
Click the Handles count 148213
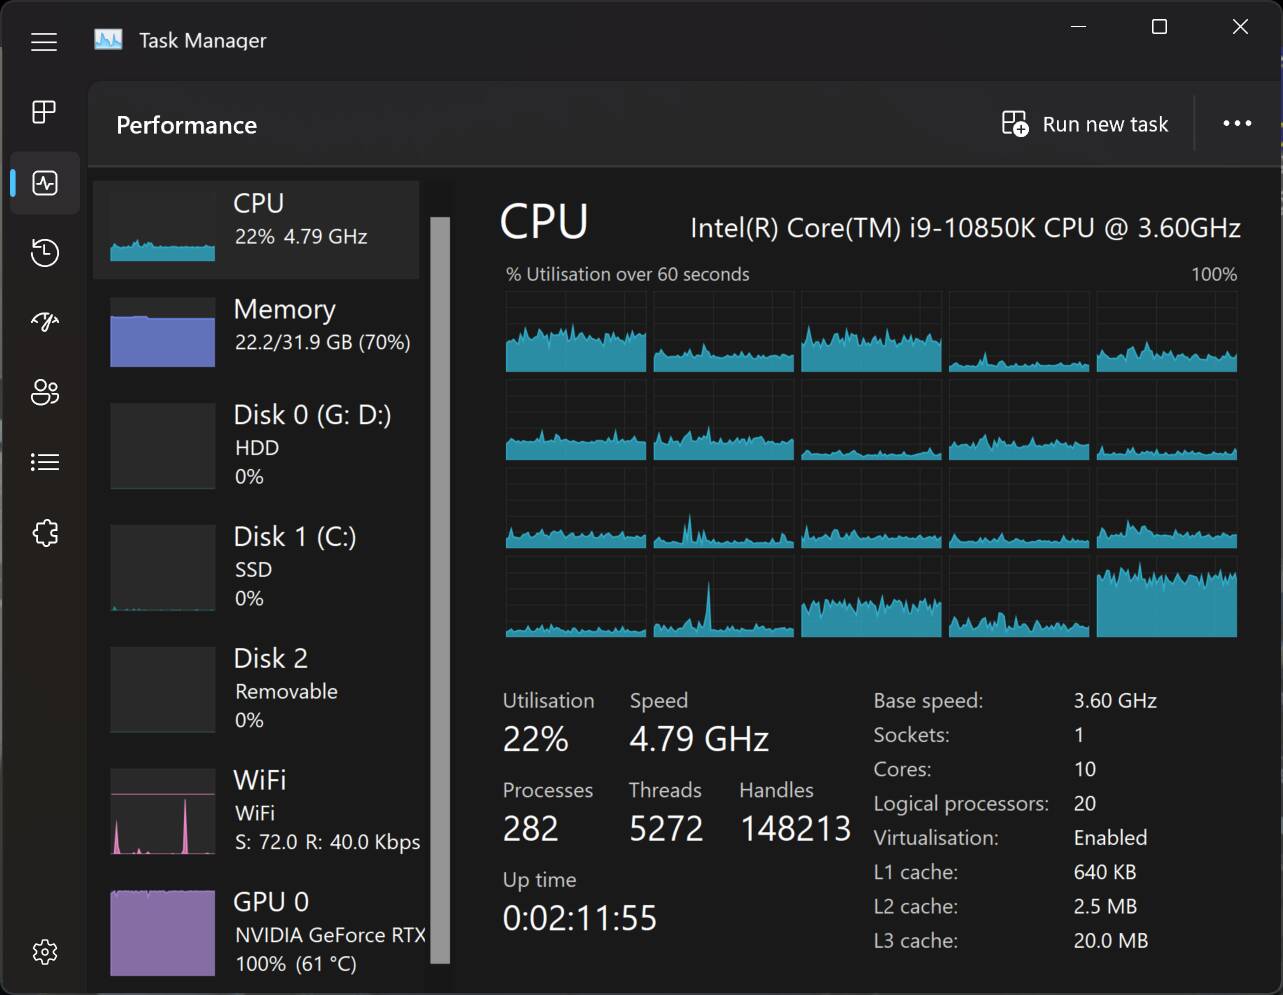(x=796, y=829)
